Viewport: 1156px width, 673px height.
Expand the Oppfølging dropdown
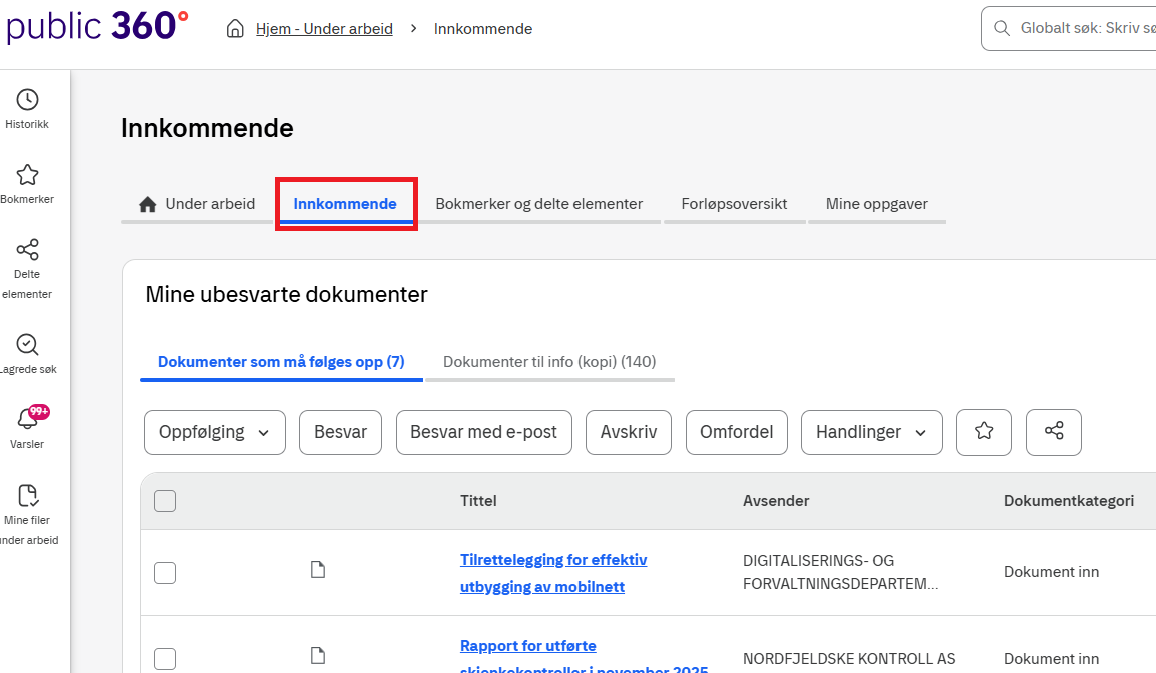click(x=215, y=432)
